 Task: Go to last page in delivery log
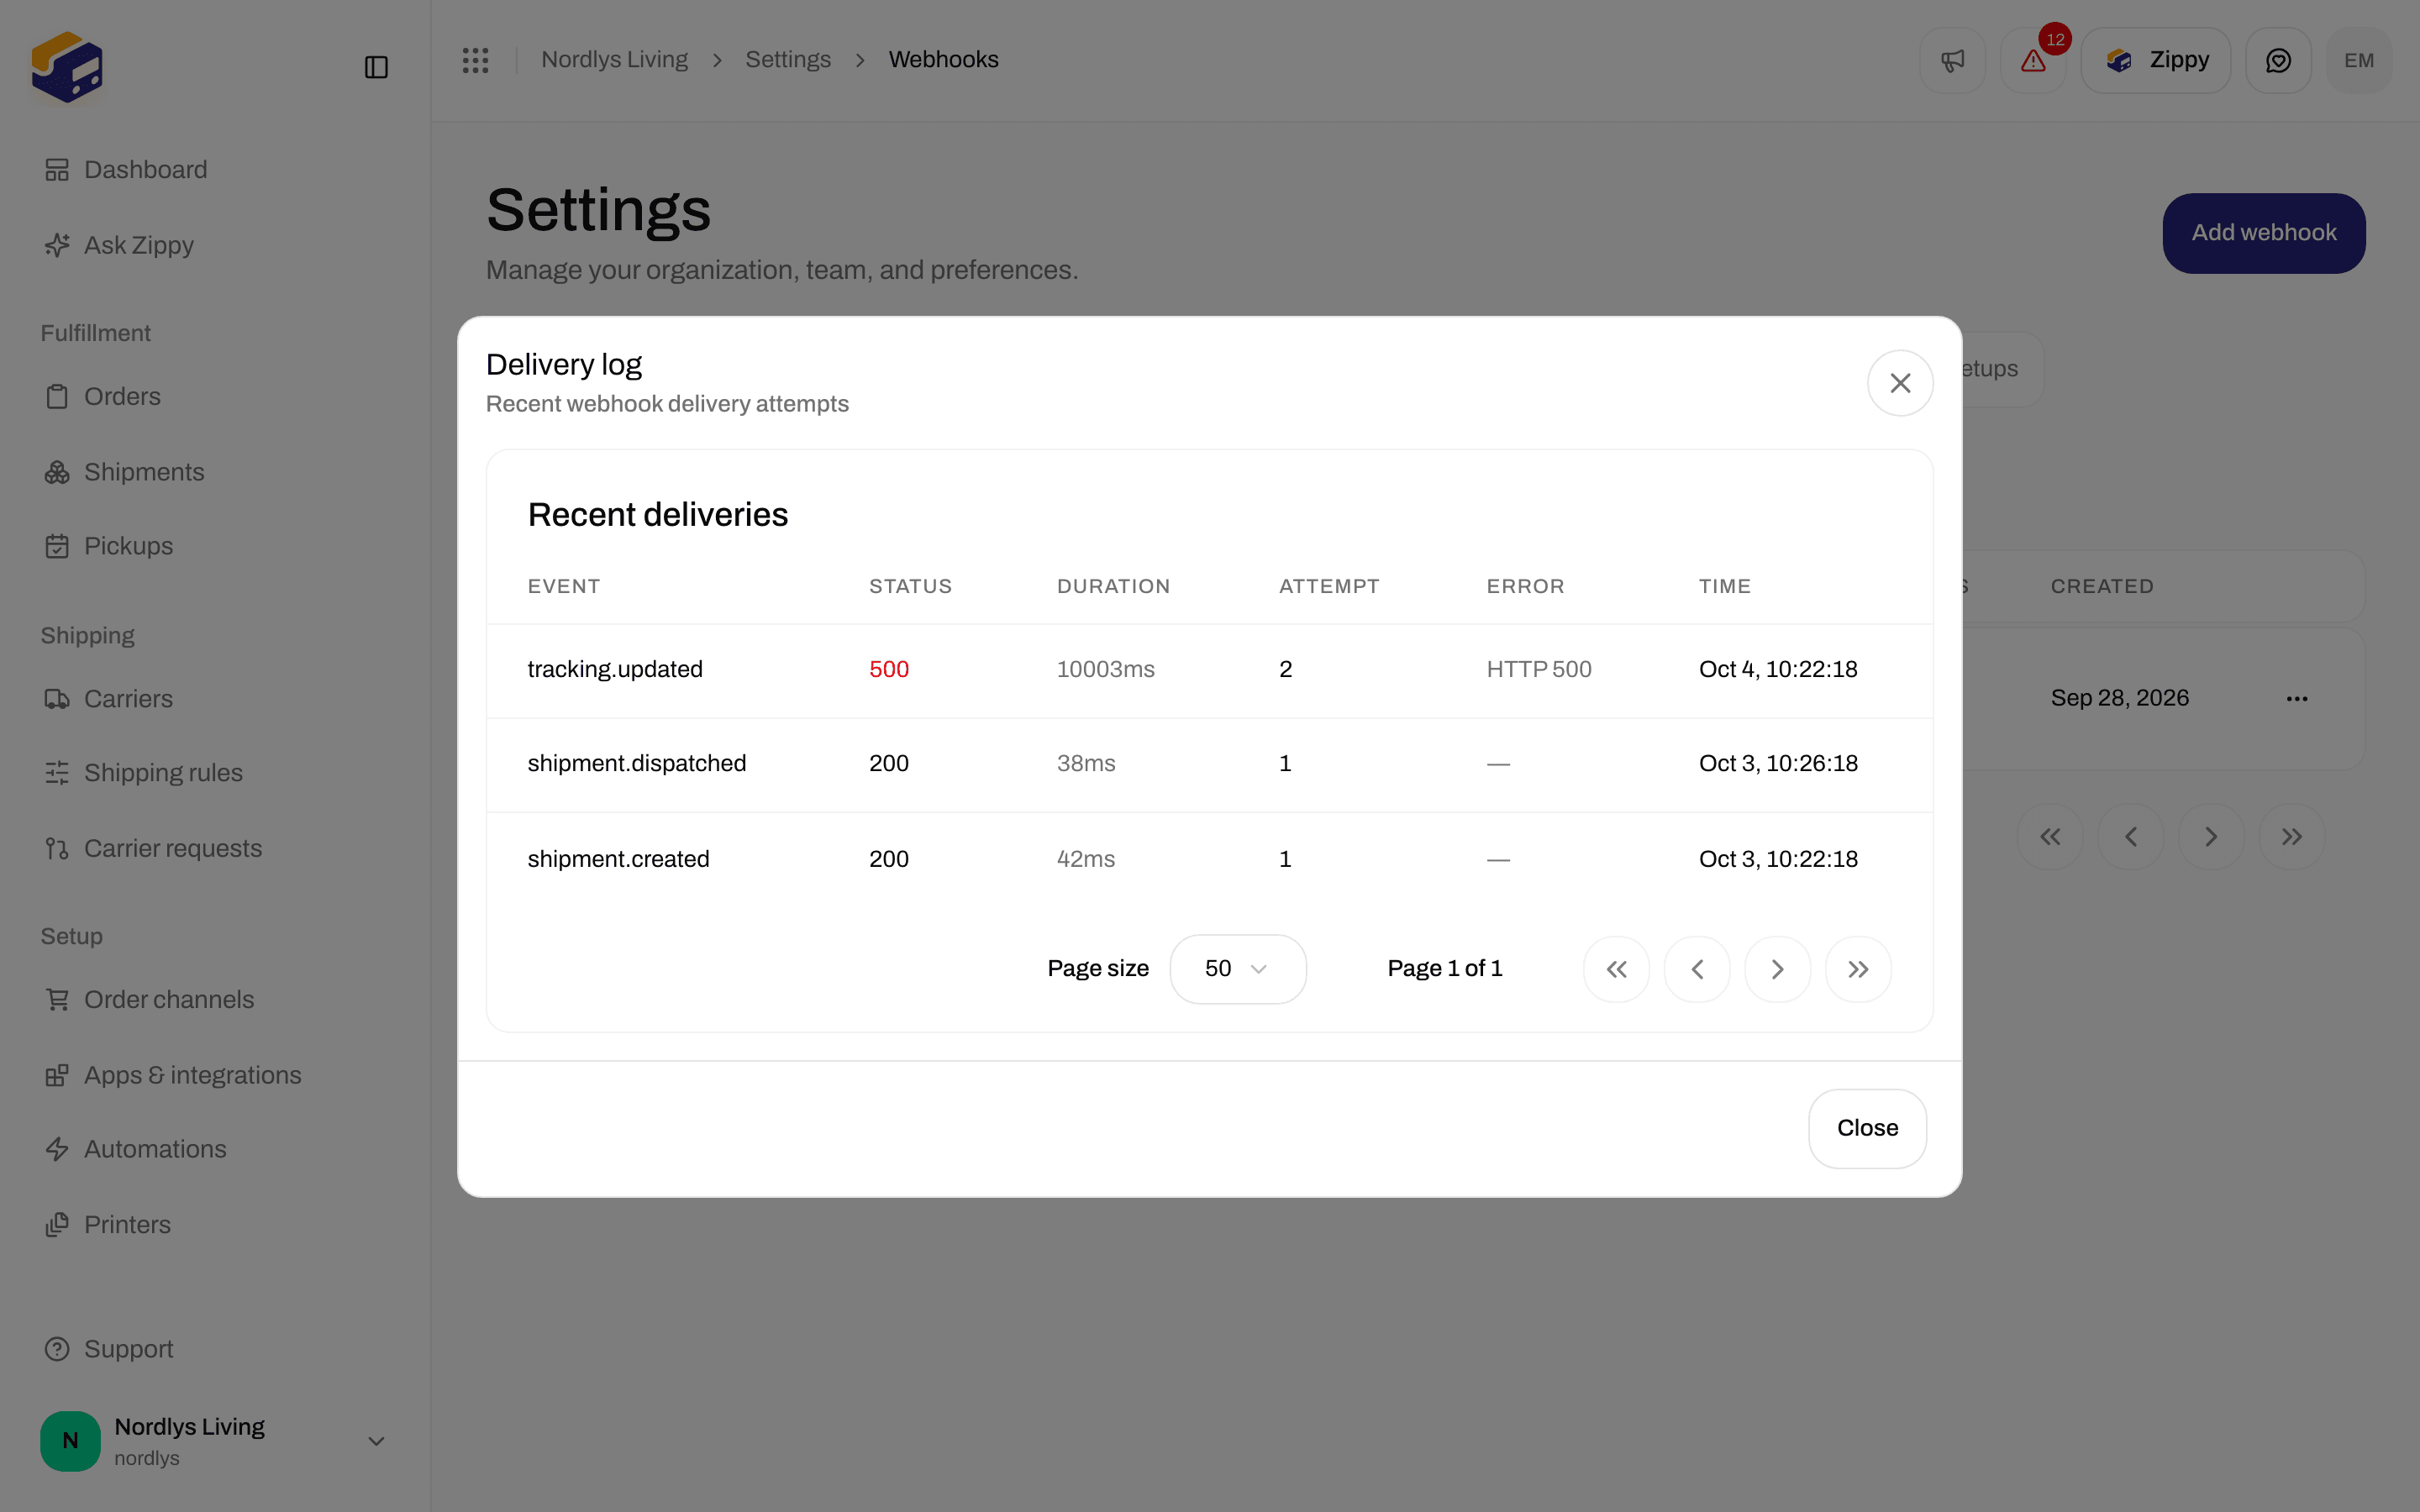1858,969
